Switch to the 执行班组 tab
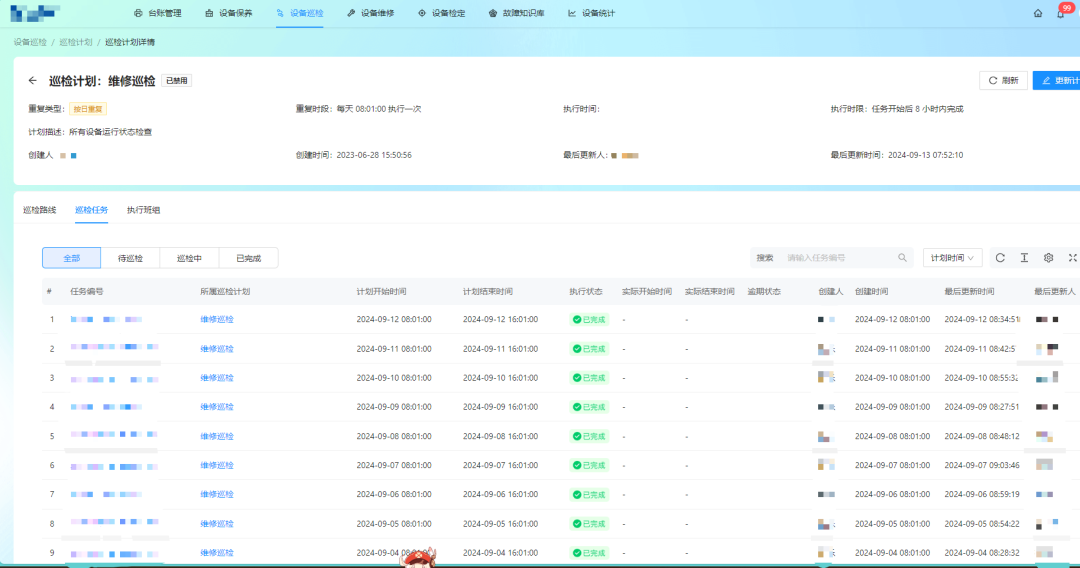1080x568 pixels. pyautogui.click(x=143, y=210)
